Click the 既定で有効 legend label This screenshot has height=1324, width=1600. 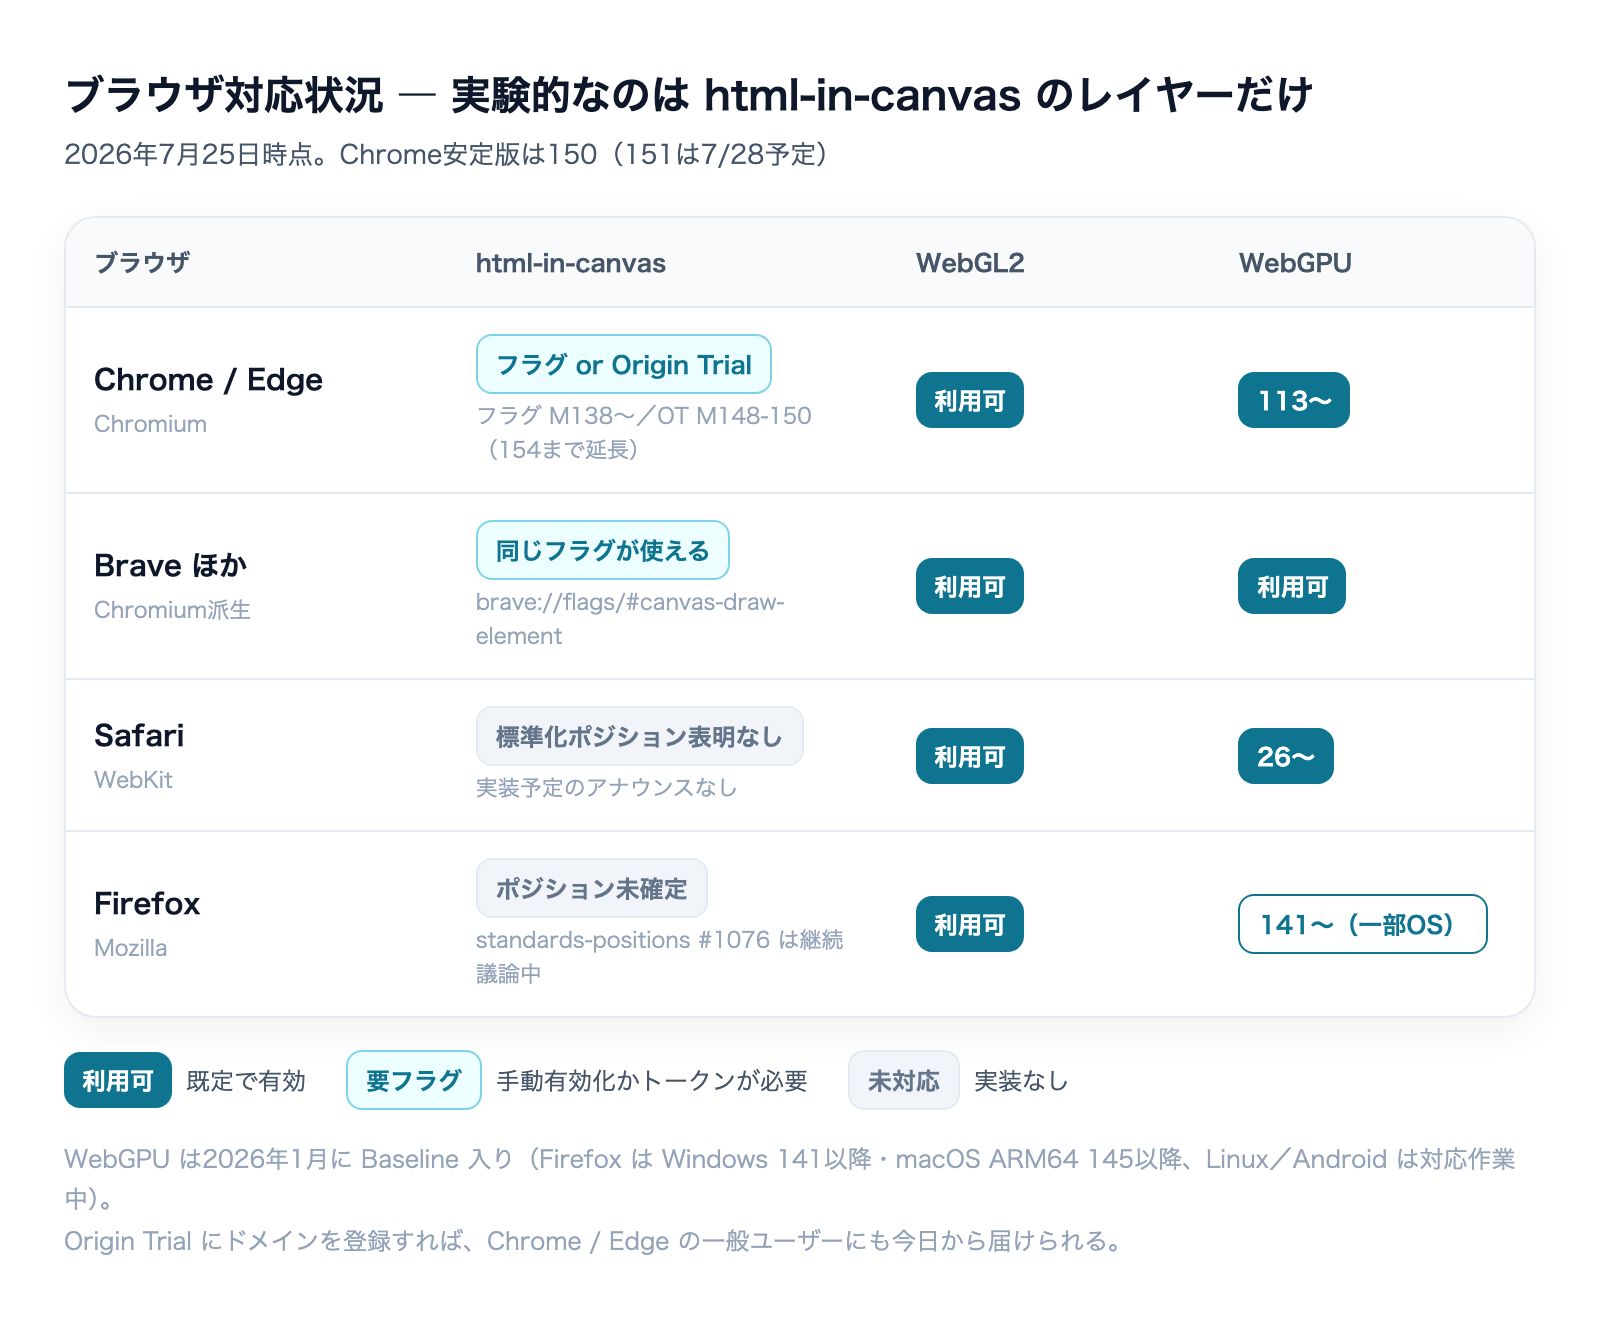point(246,1081)
